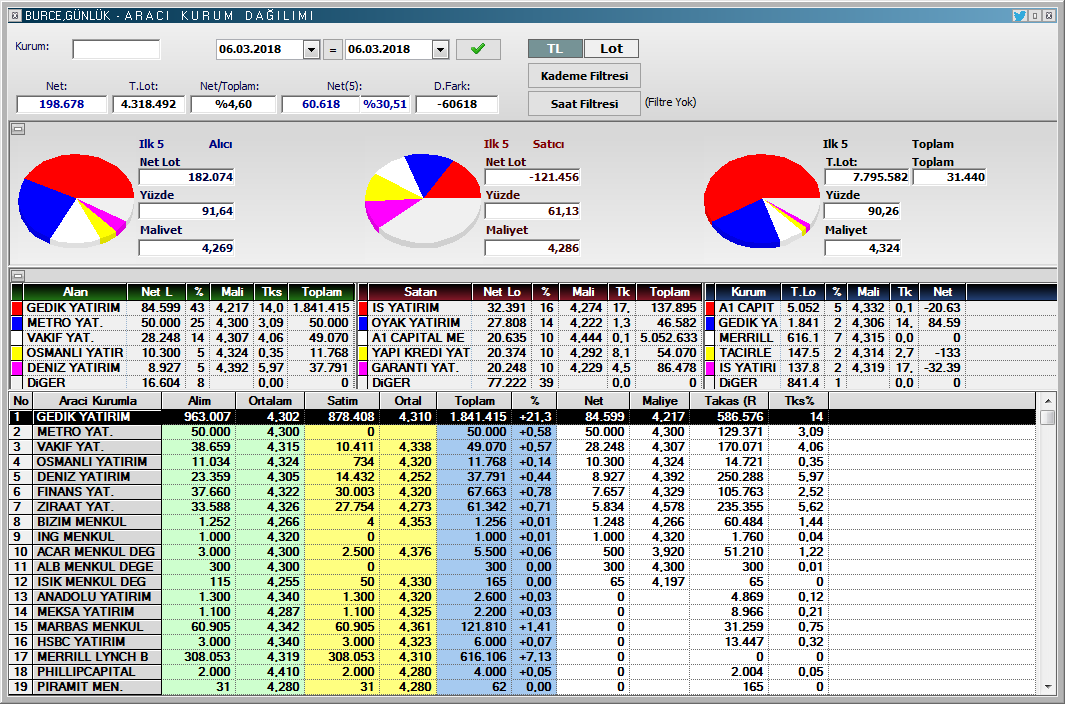1065x704 pixels.
Task: Sort by the Satan column header
Action: [420, 292]
